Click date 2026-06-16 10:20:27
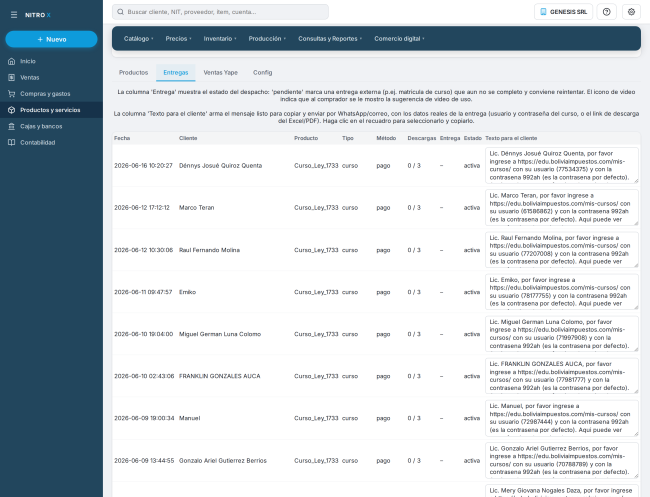The width and height of the screenshot is (650, 497). click(143, 165)
